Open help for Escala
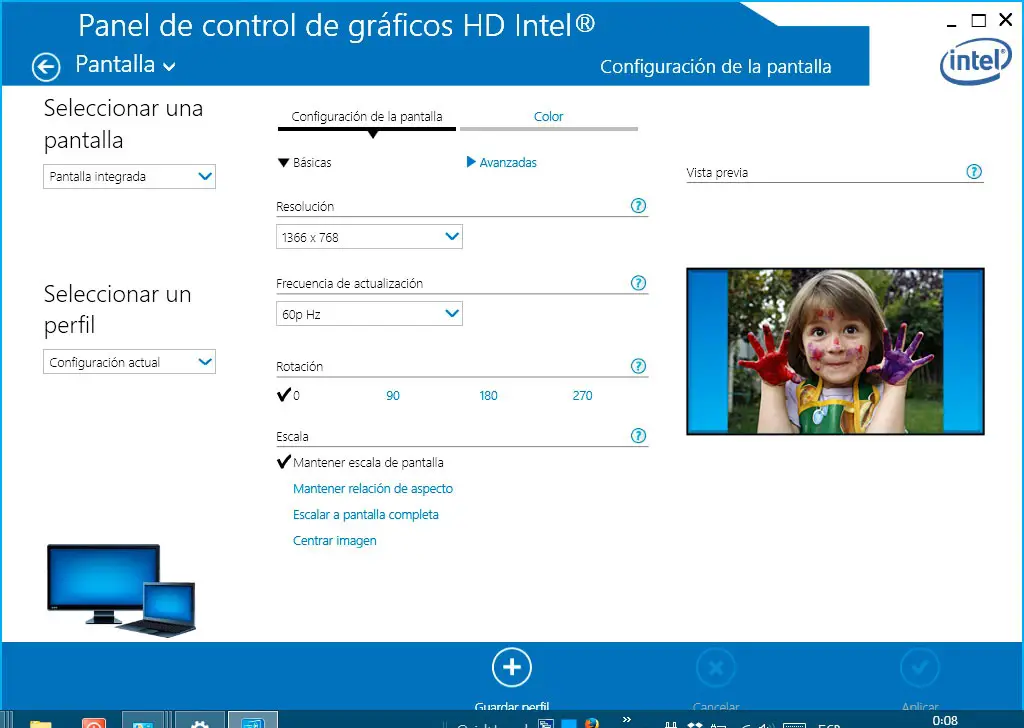The height and width of the screenshot is (728, 1024). pyautogui.click(x=638, y=435)
